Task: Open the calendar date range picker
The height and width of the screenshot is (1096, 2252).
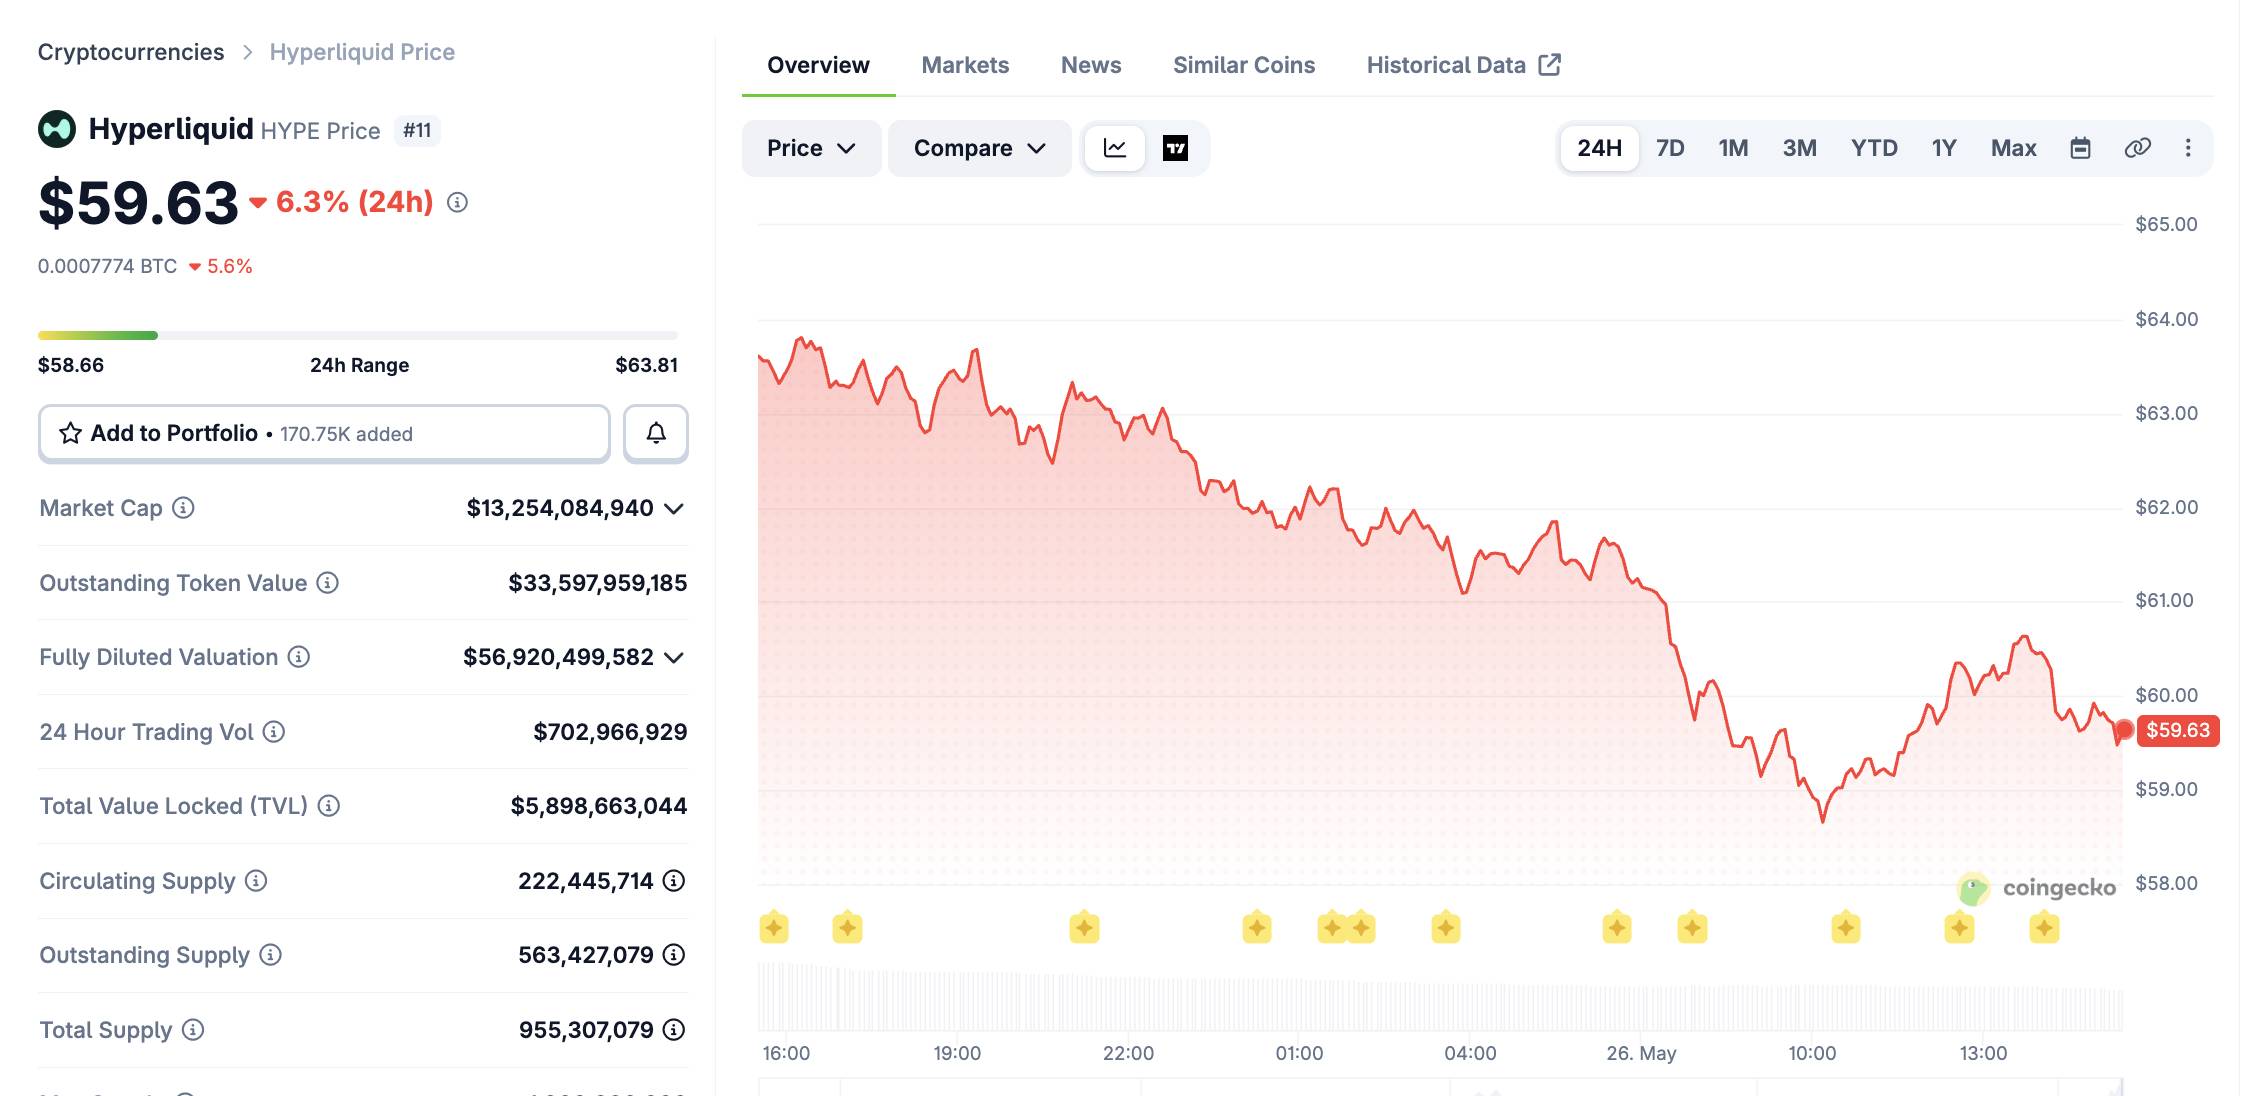Action: (x=2080, y=148)
